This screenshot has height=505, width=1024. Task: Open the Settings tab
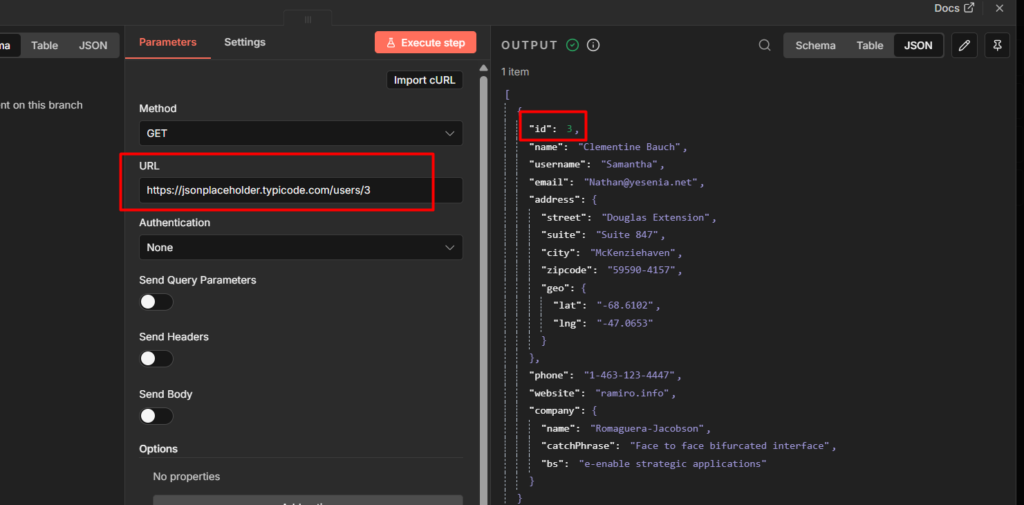245,42
